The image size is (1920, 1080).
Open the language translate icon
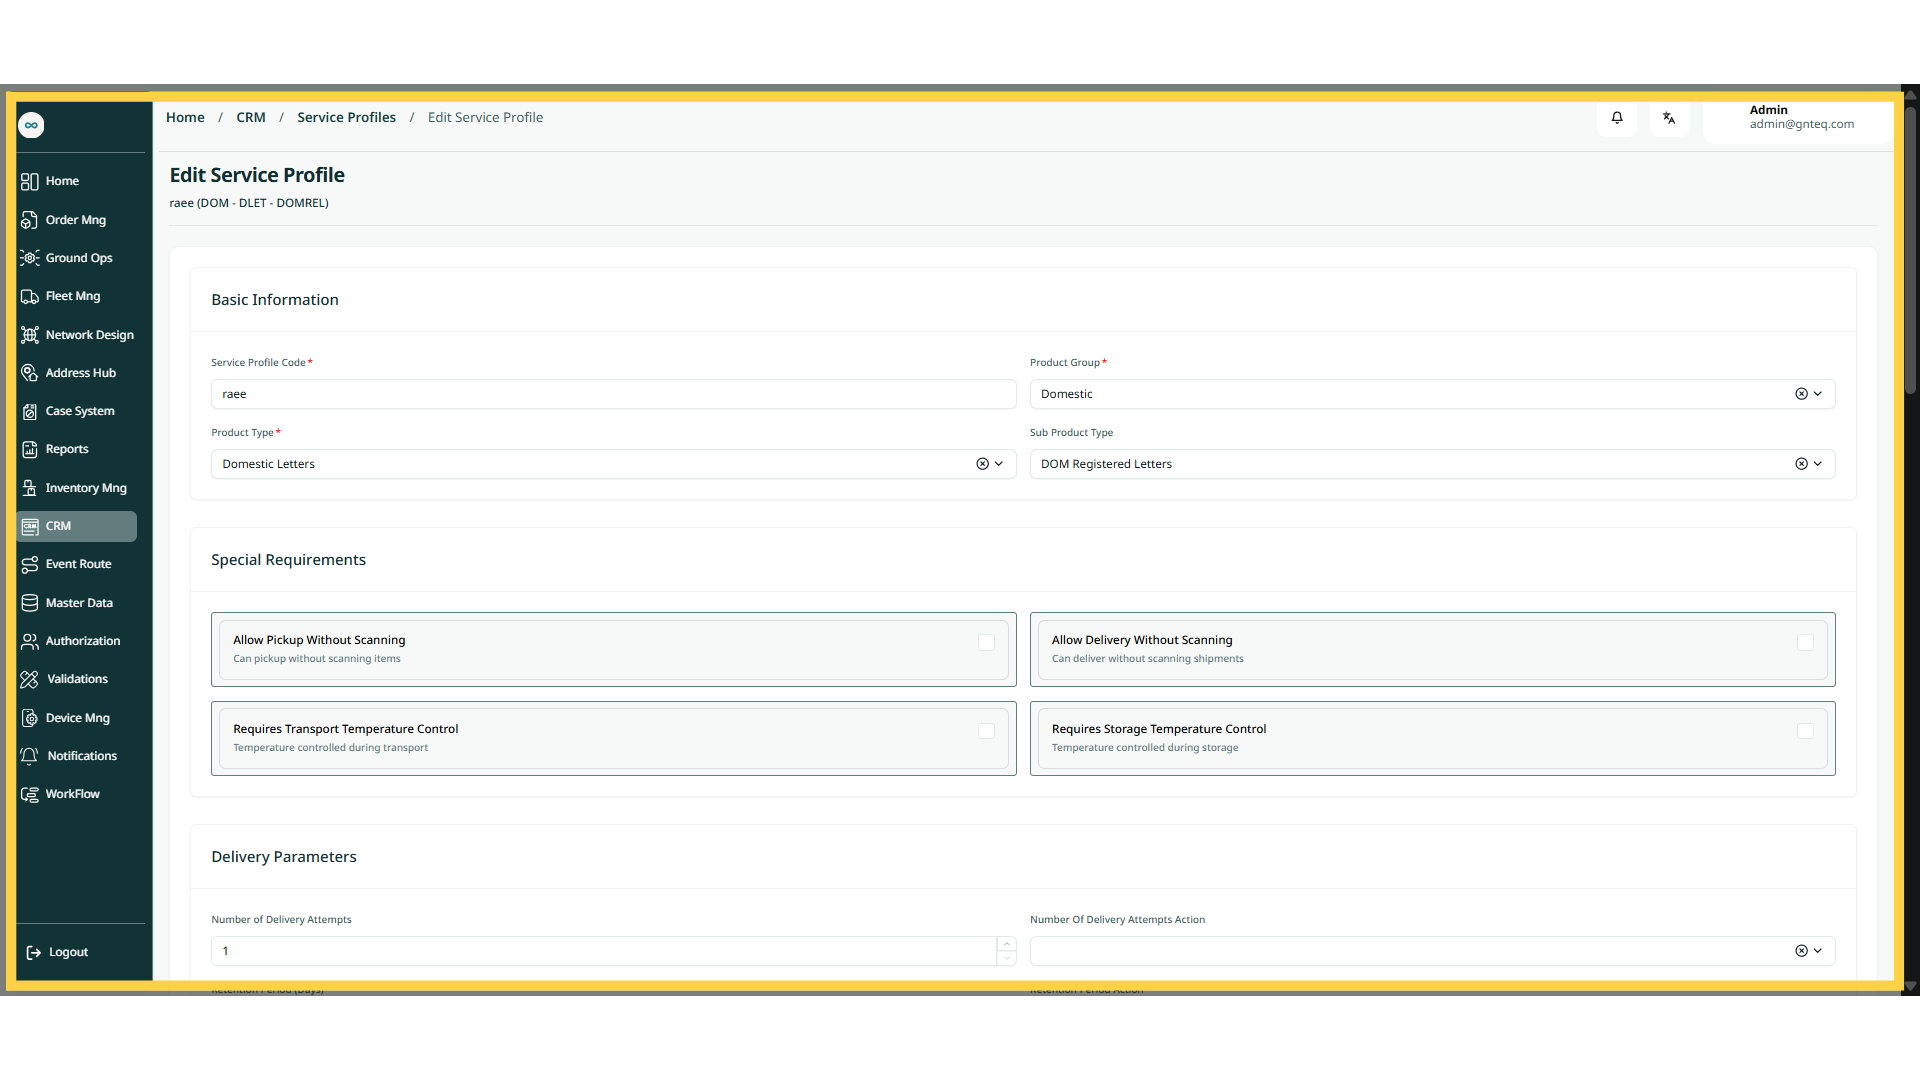tap(1669, 118)
